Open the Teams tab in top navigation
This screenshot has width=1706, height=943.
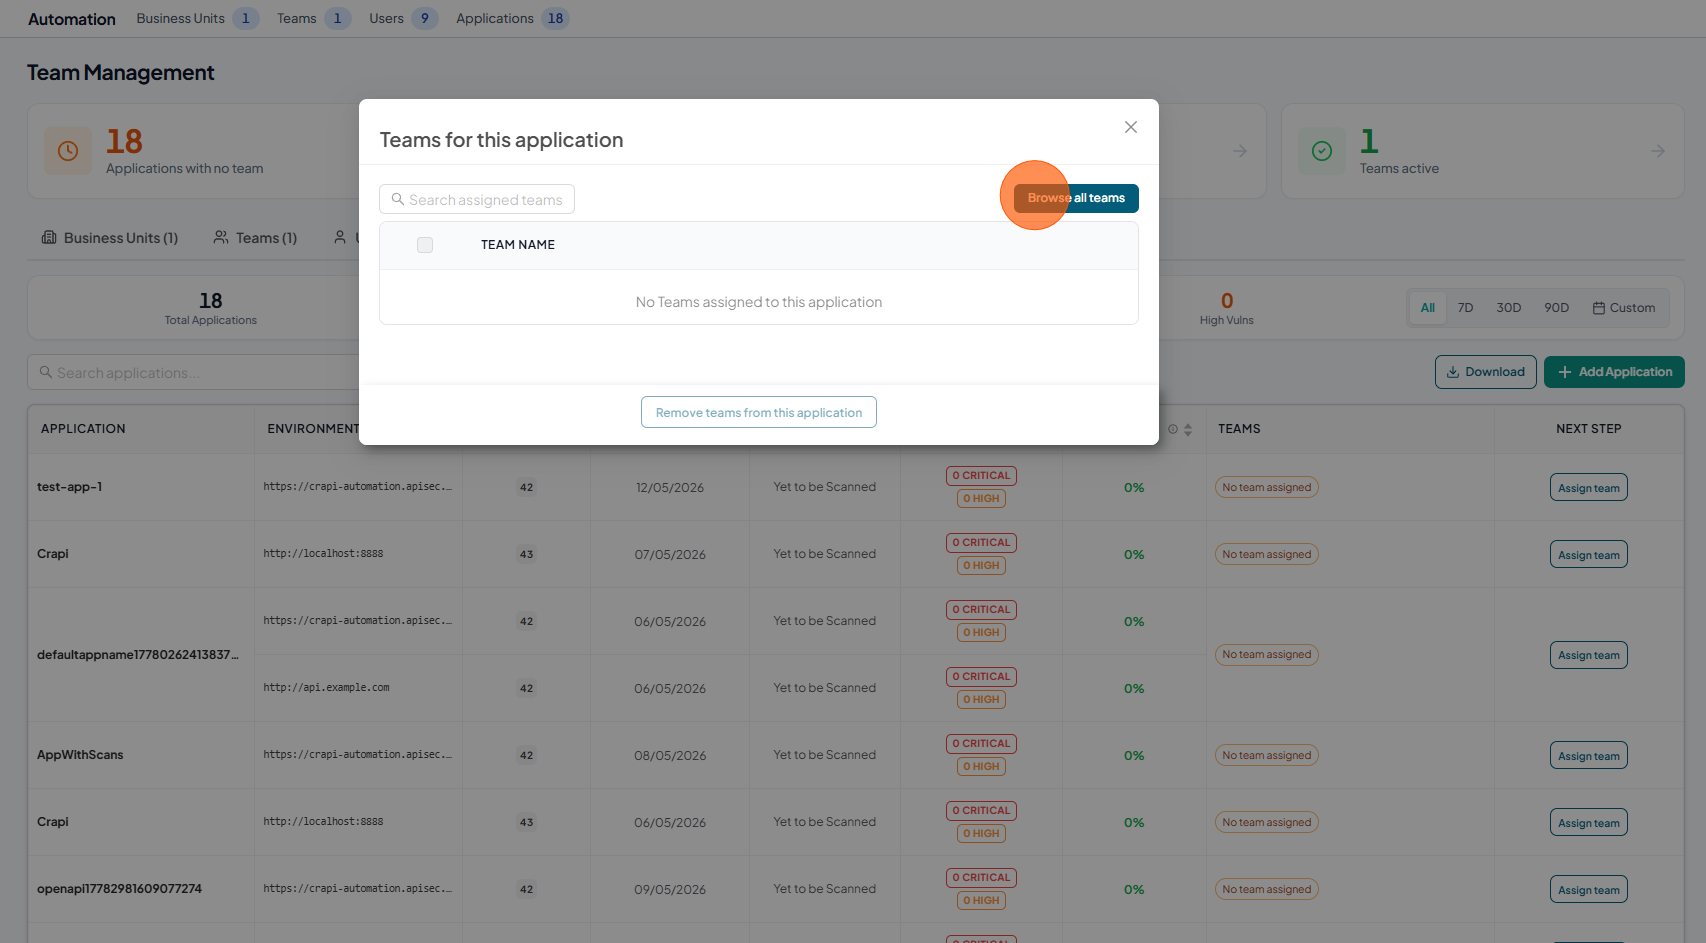pos(313,18)
